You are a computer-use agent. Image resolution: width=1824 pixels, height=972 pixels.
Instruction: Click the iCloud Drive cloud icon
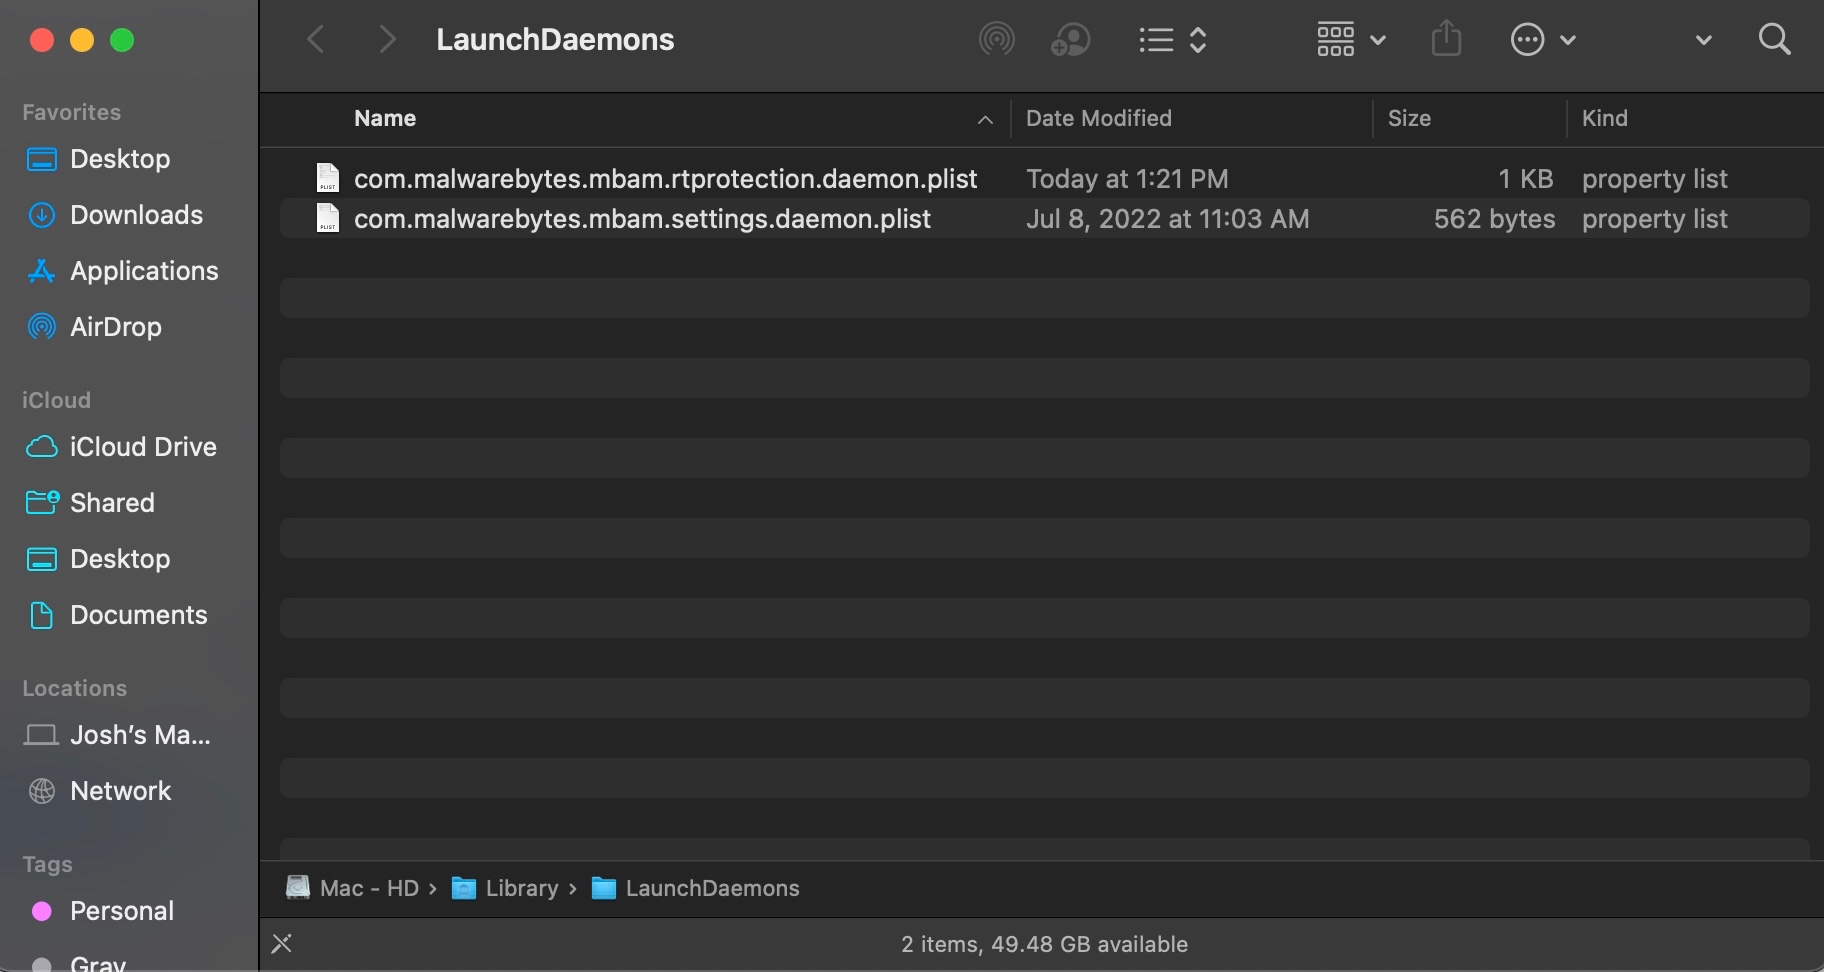[x=41, y=447]
